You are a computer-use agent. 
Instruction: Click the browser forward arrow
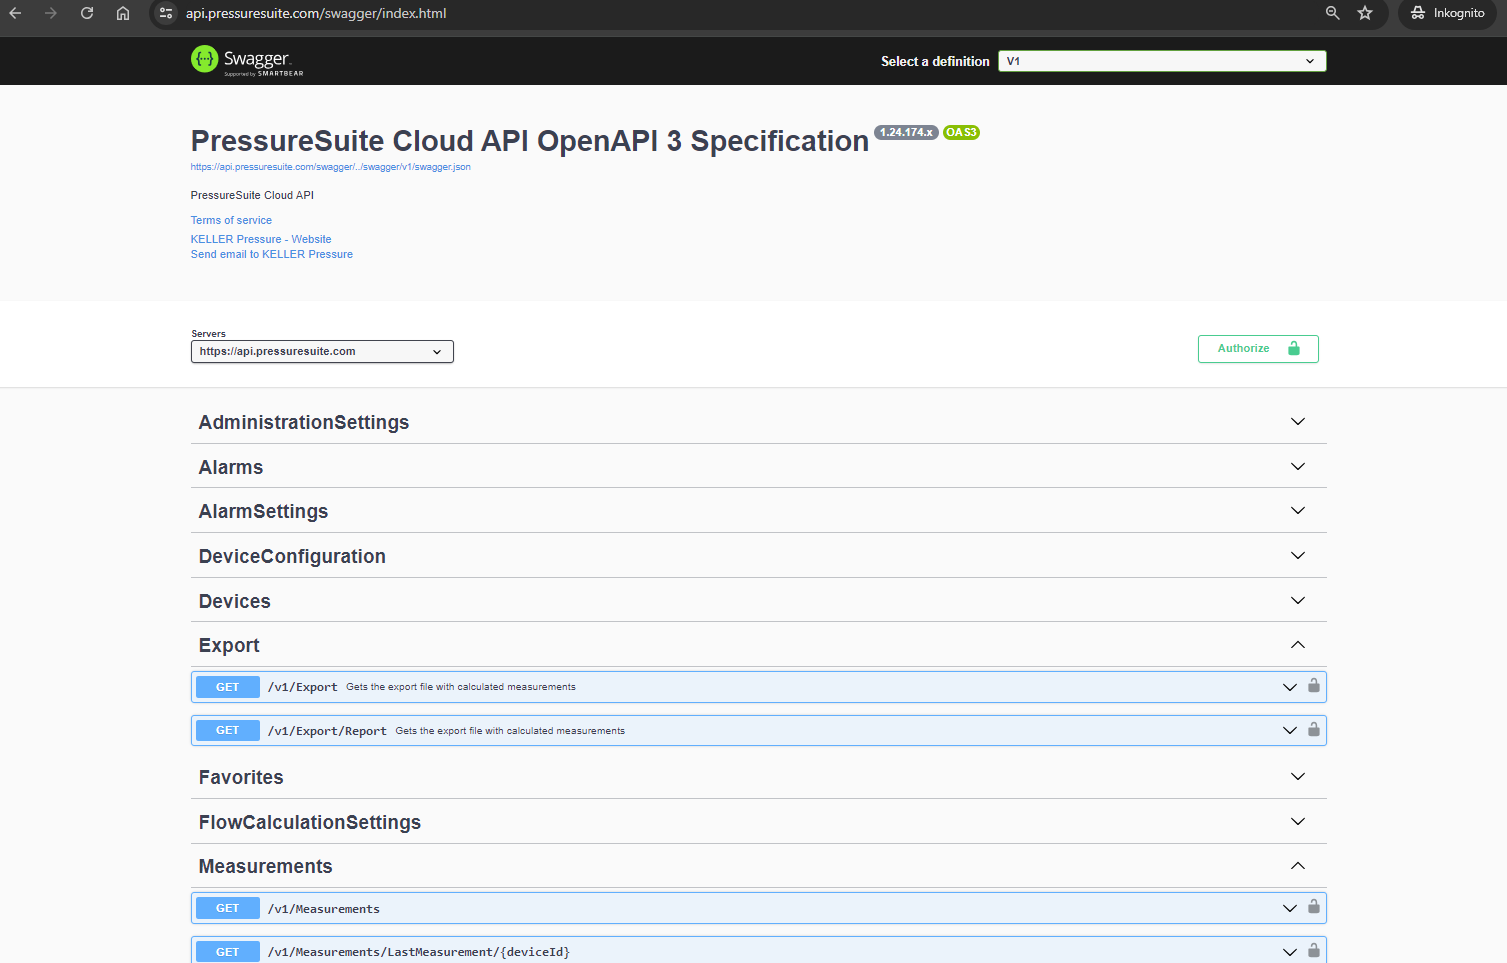click(51, 13)
